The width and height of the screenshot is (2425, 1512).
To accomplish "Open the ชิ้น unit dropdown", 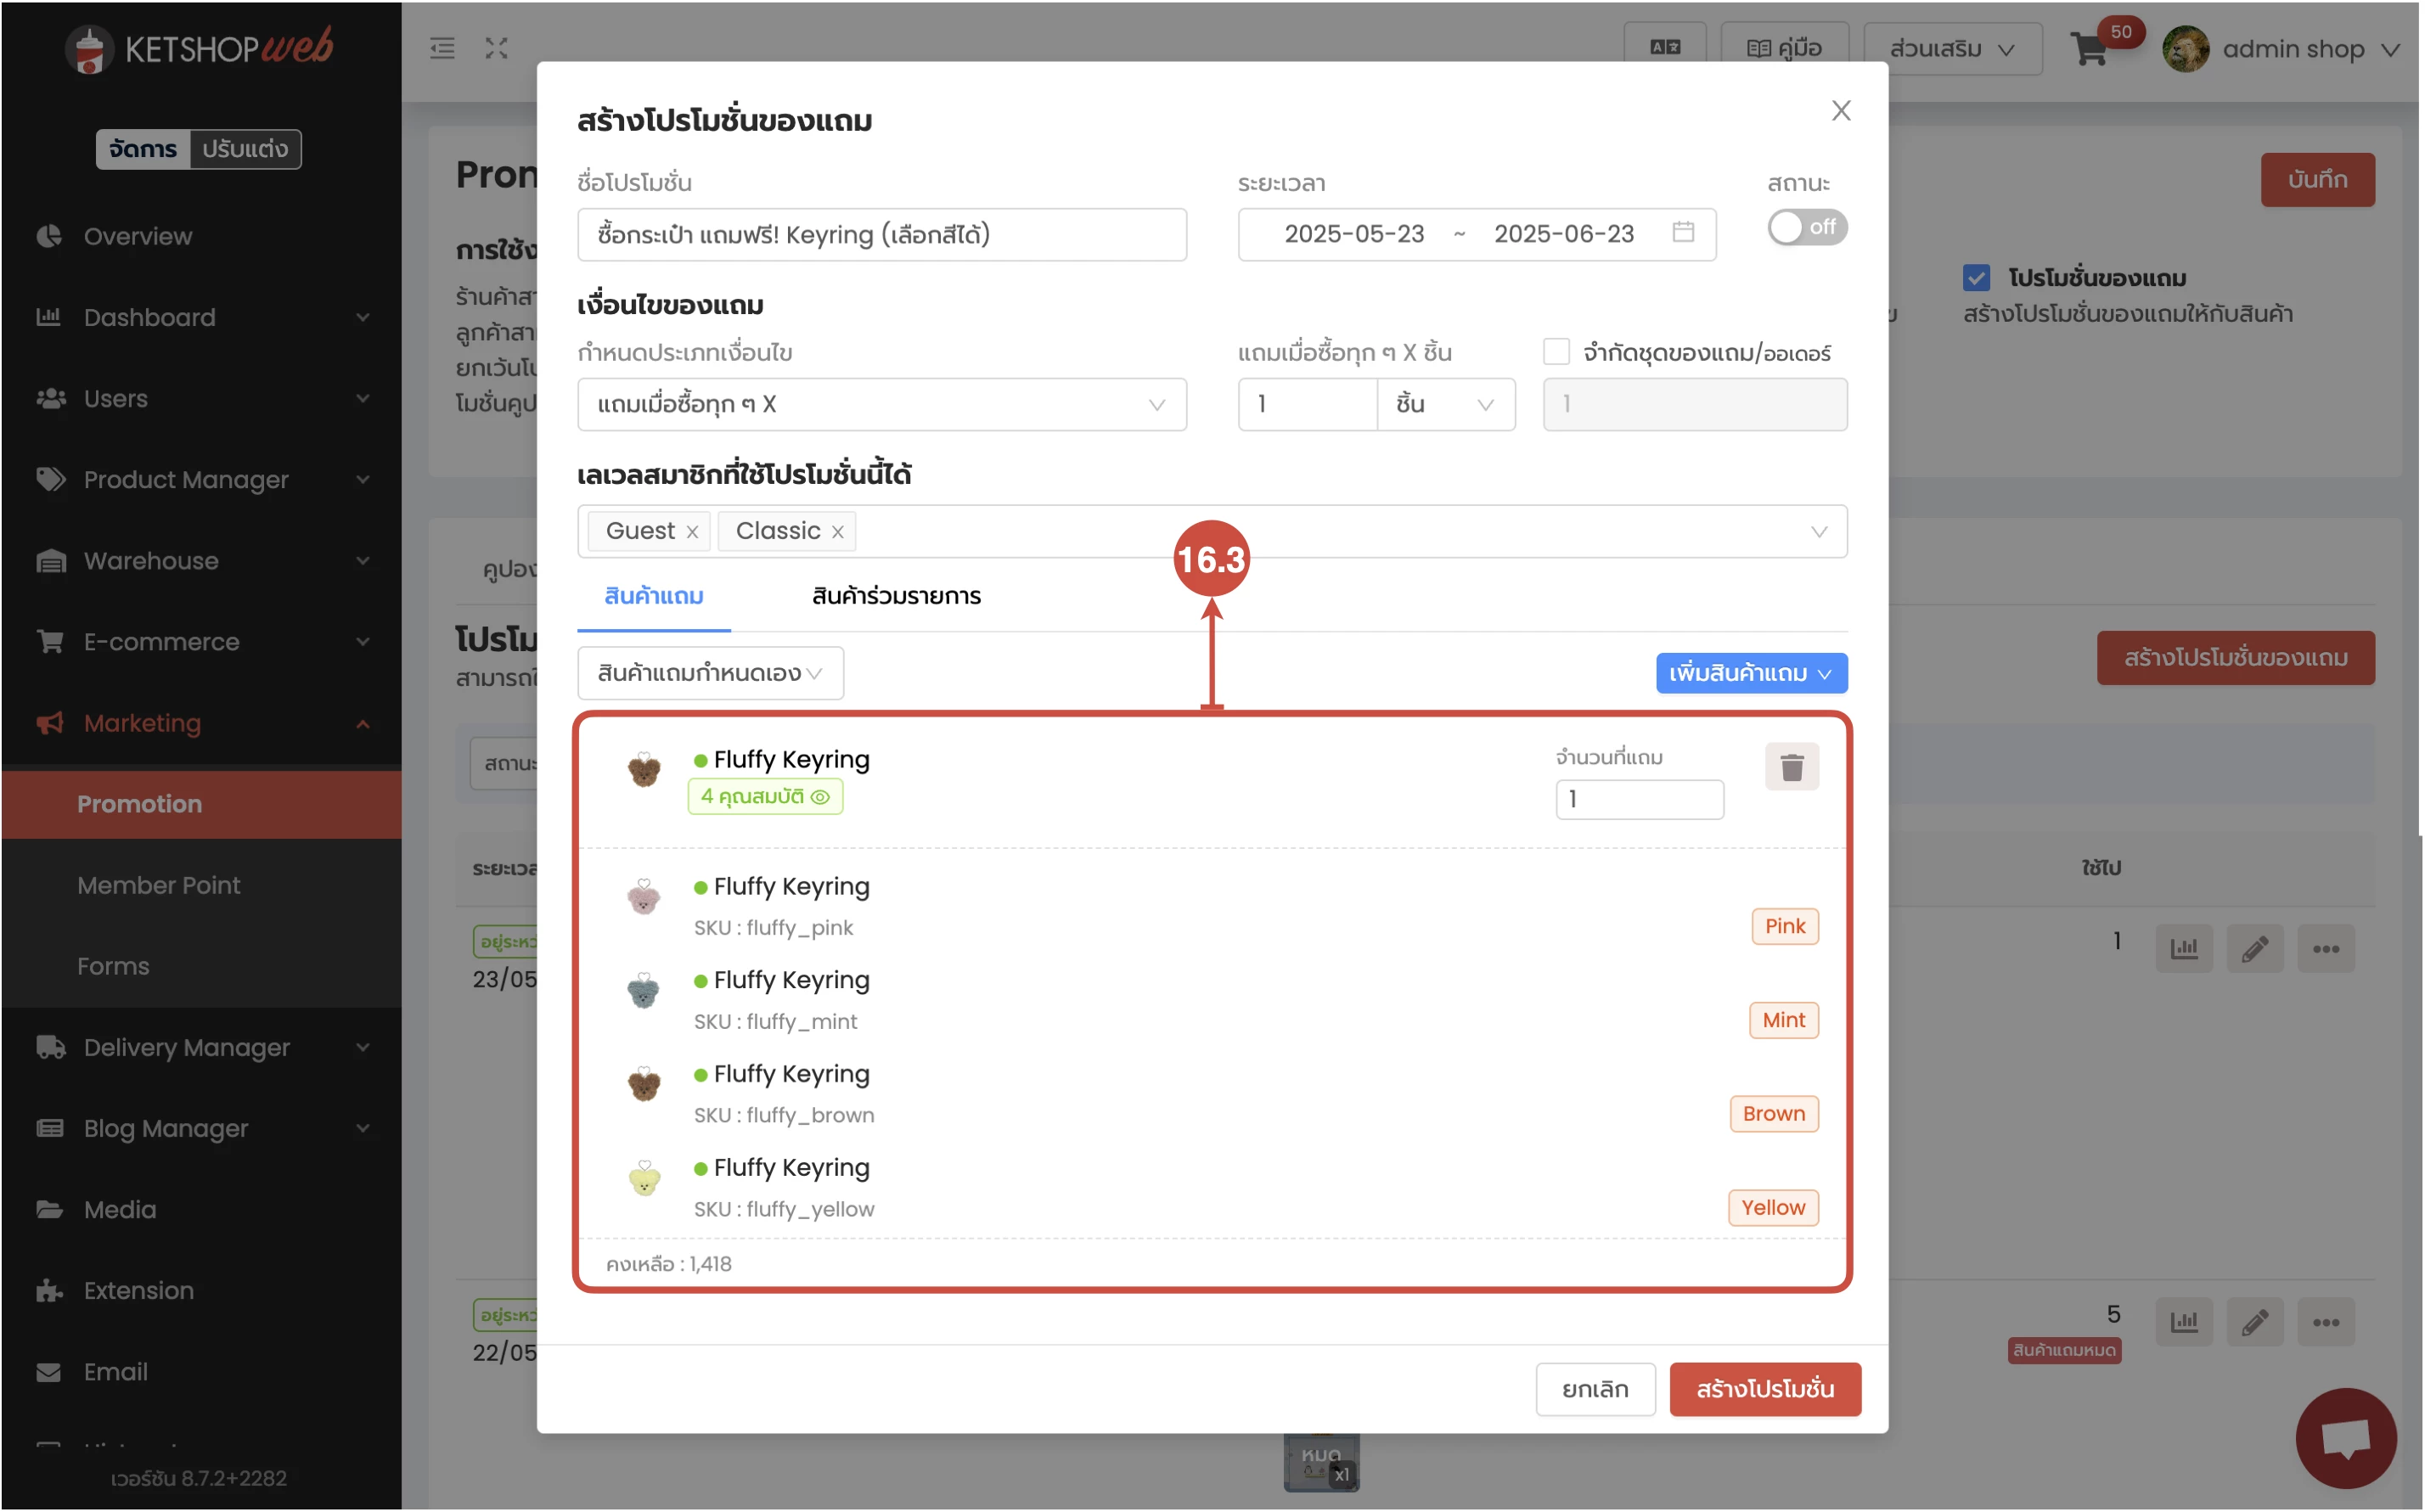I will coord(1445,404).
